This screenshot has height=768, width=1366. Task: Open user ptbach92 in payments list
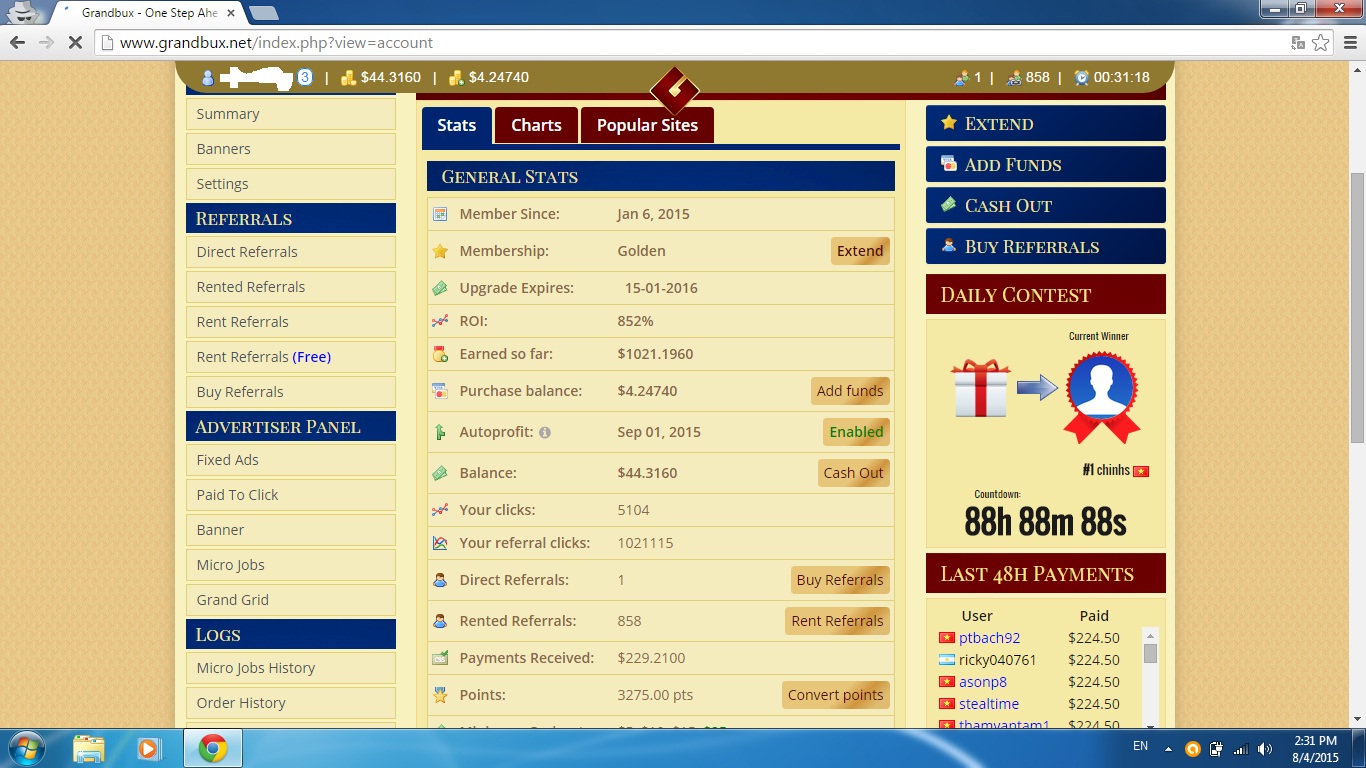pyautogui.click(x=989, y=638)
